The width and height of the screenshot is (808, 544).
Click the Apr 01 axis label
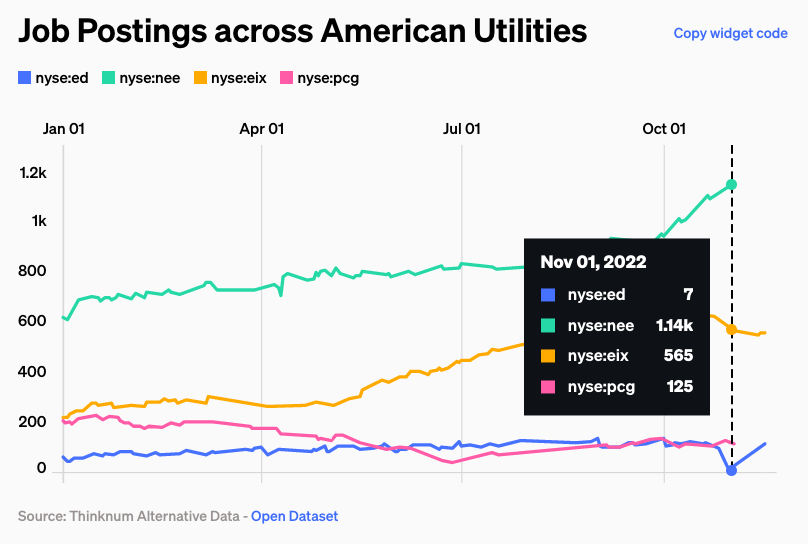pyautogui.click(x=262, y=129)
